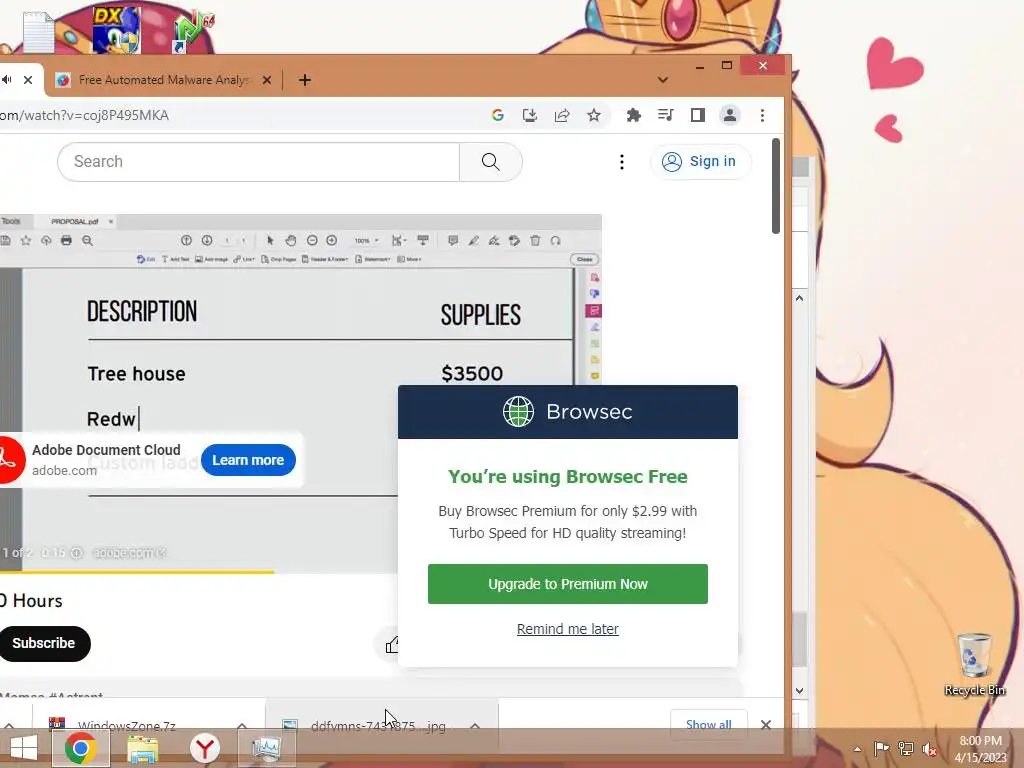Share this page via address bar icon
The width and height of the screenshot is (1024, 768).
tap(562, 116)
